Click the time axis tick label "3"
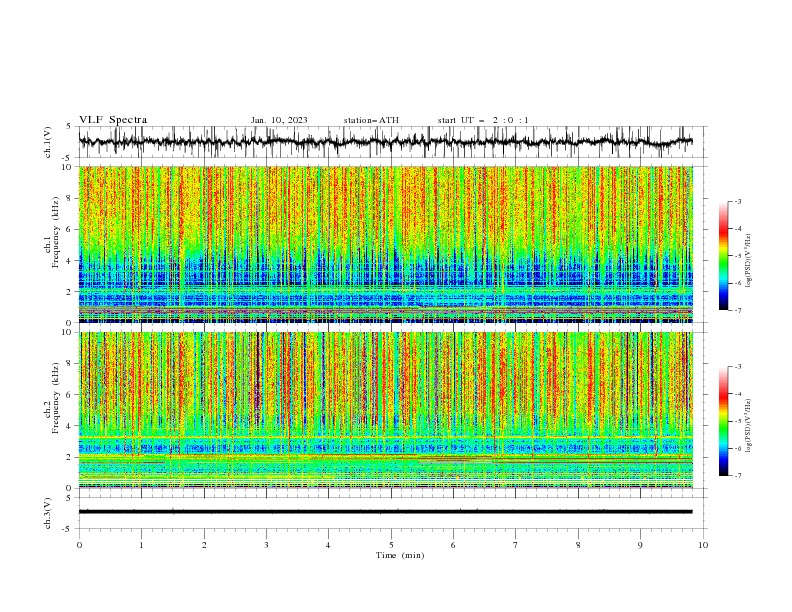Screen dimensions: 792x612 [x=266, y=545]
